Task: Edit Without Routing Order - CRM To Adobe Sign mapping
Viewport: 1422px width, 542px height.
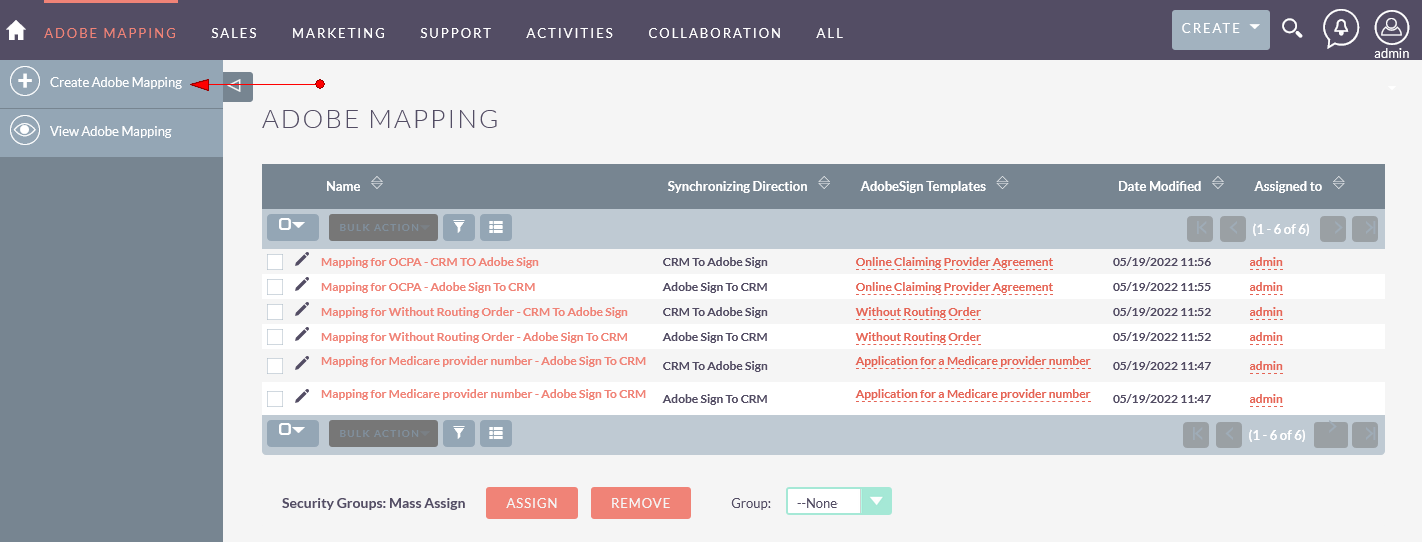Action: pyautogui.click(x=302, y=309)
